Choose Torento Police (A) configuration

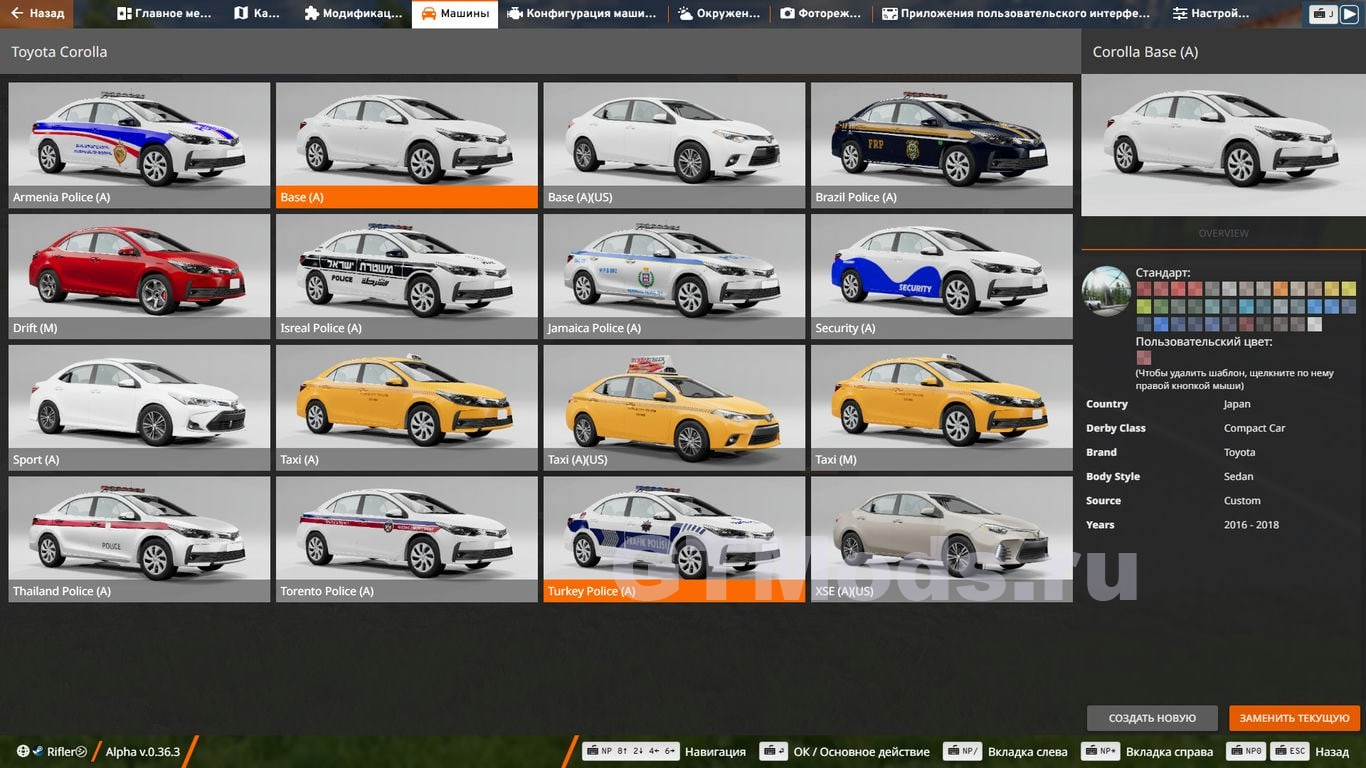point(407,539)
